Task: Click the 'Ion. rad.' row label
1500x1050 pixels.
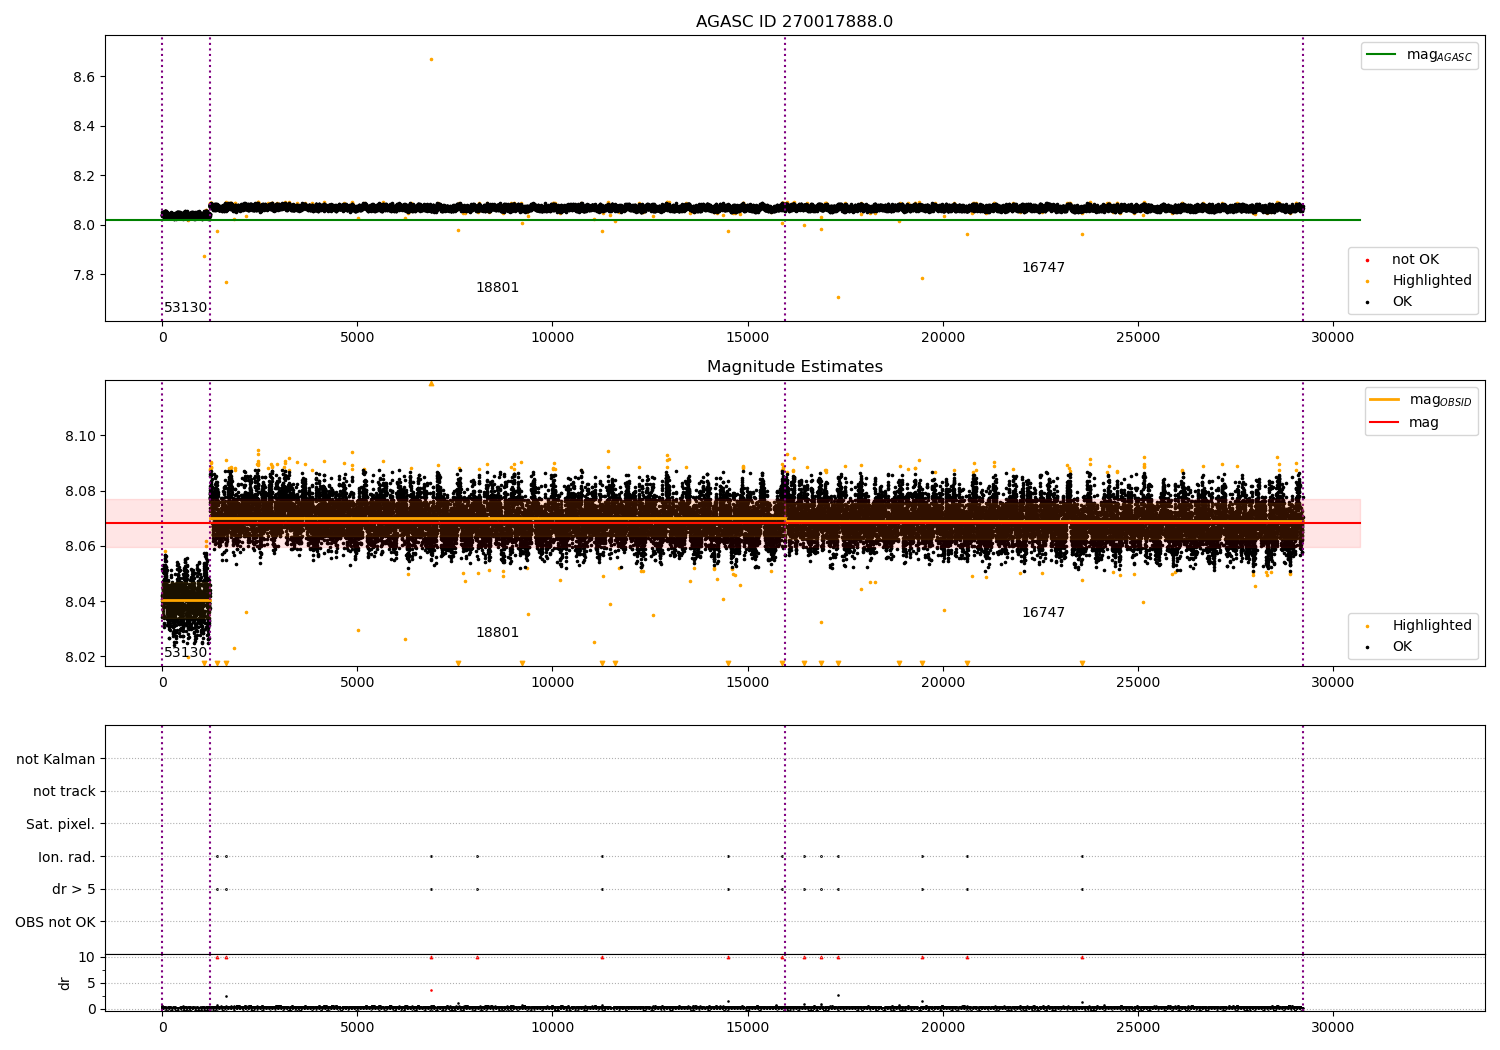Action: [67, 857]
